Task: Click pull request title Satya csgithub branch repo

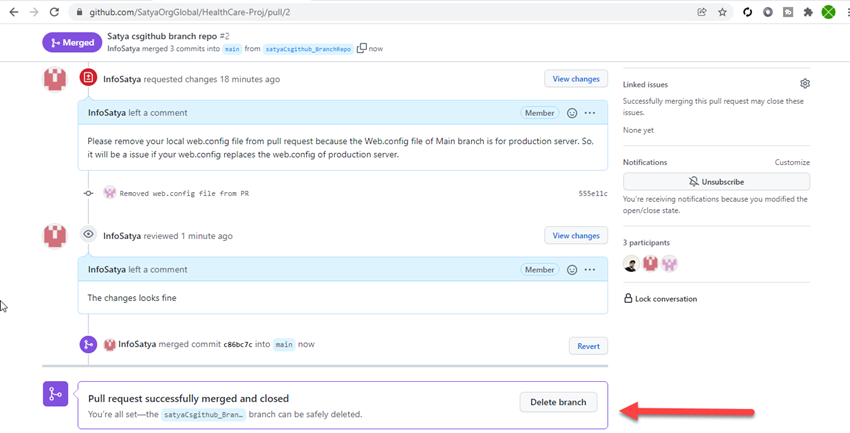Action: 163,36
